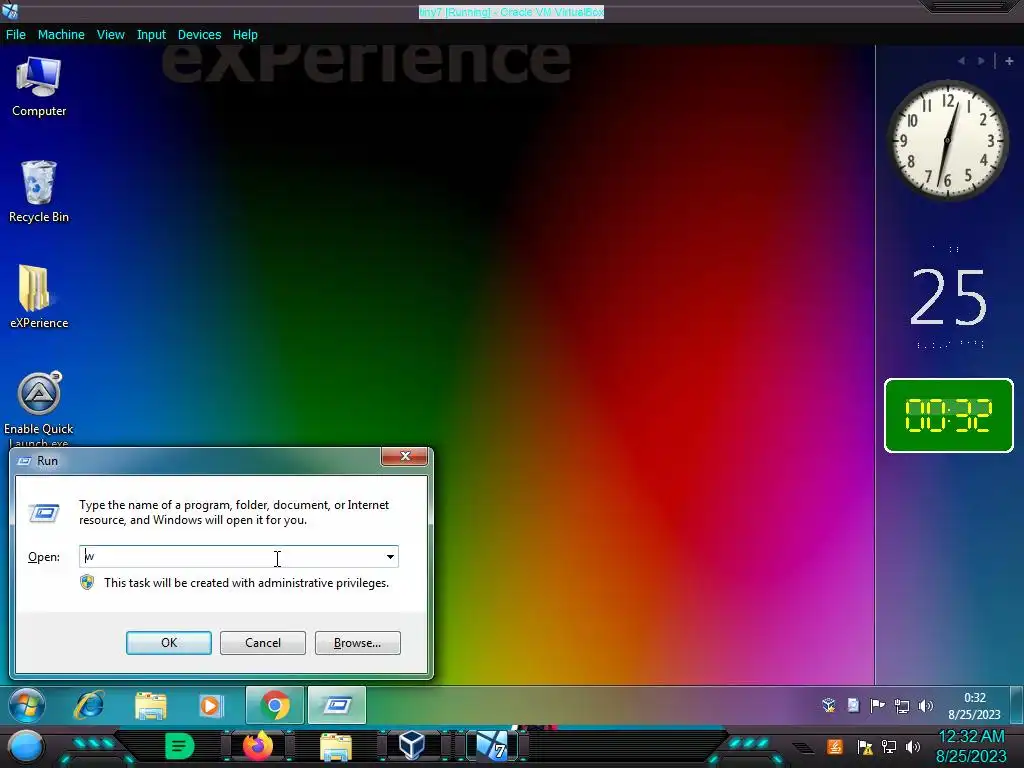
Task: Open Windows Explorer in guest taskbar
Action: click(150, 705)
